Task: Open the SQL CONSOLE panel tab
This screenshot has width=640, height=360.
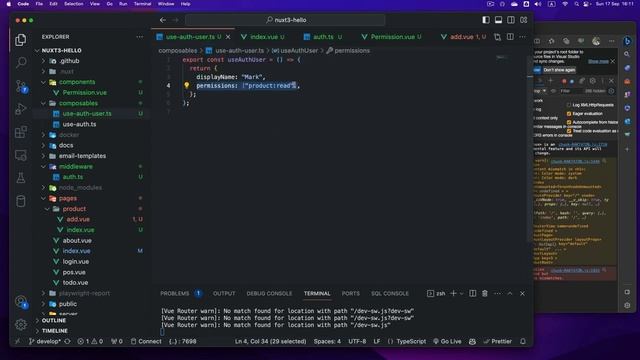Action: pos(390,293)
